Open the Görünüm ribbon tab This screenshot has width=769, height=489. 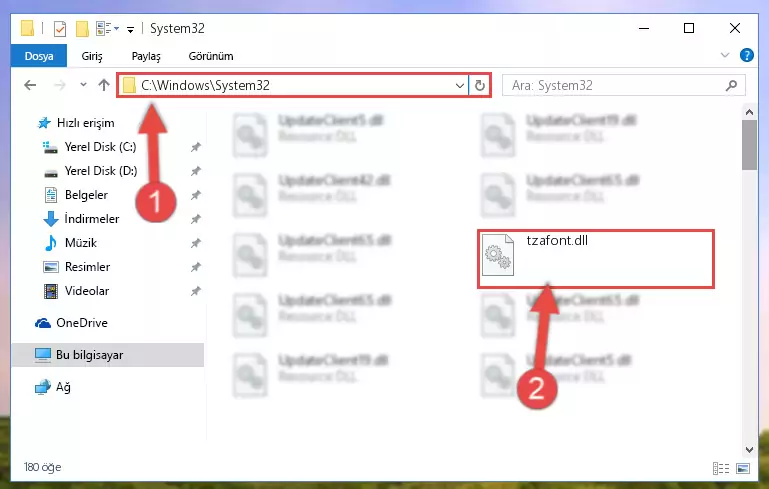pyautogui.click(x=211, y=56)
